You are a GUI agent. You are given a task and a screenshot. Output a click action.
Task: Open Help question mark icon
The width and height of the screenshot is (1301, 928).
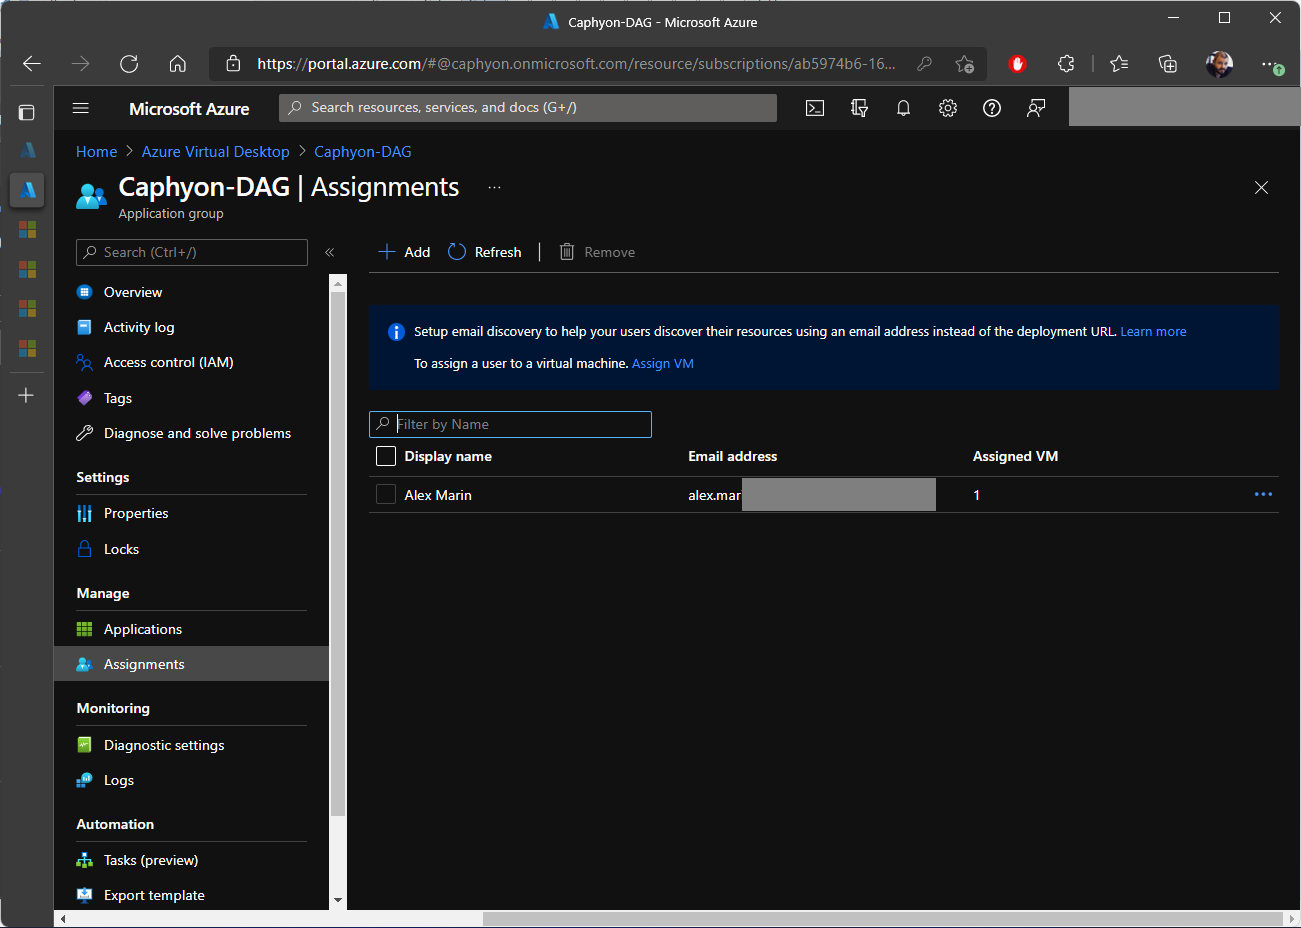(992, 108)
